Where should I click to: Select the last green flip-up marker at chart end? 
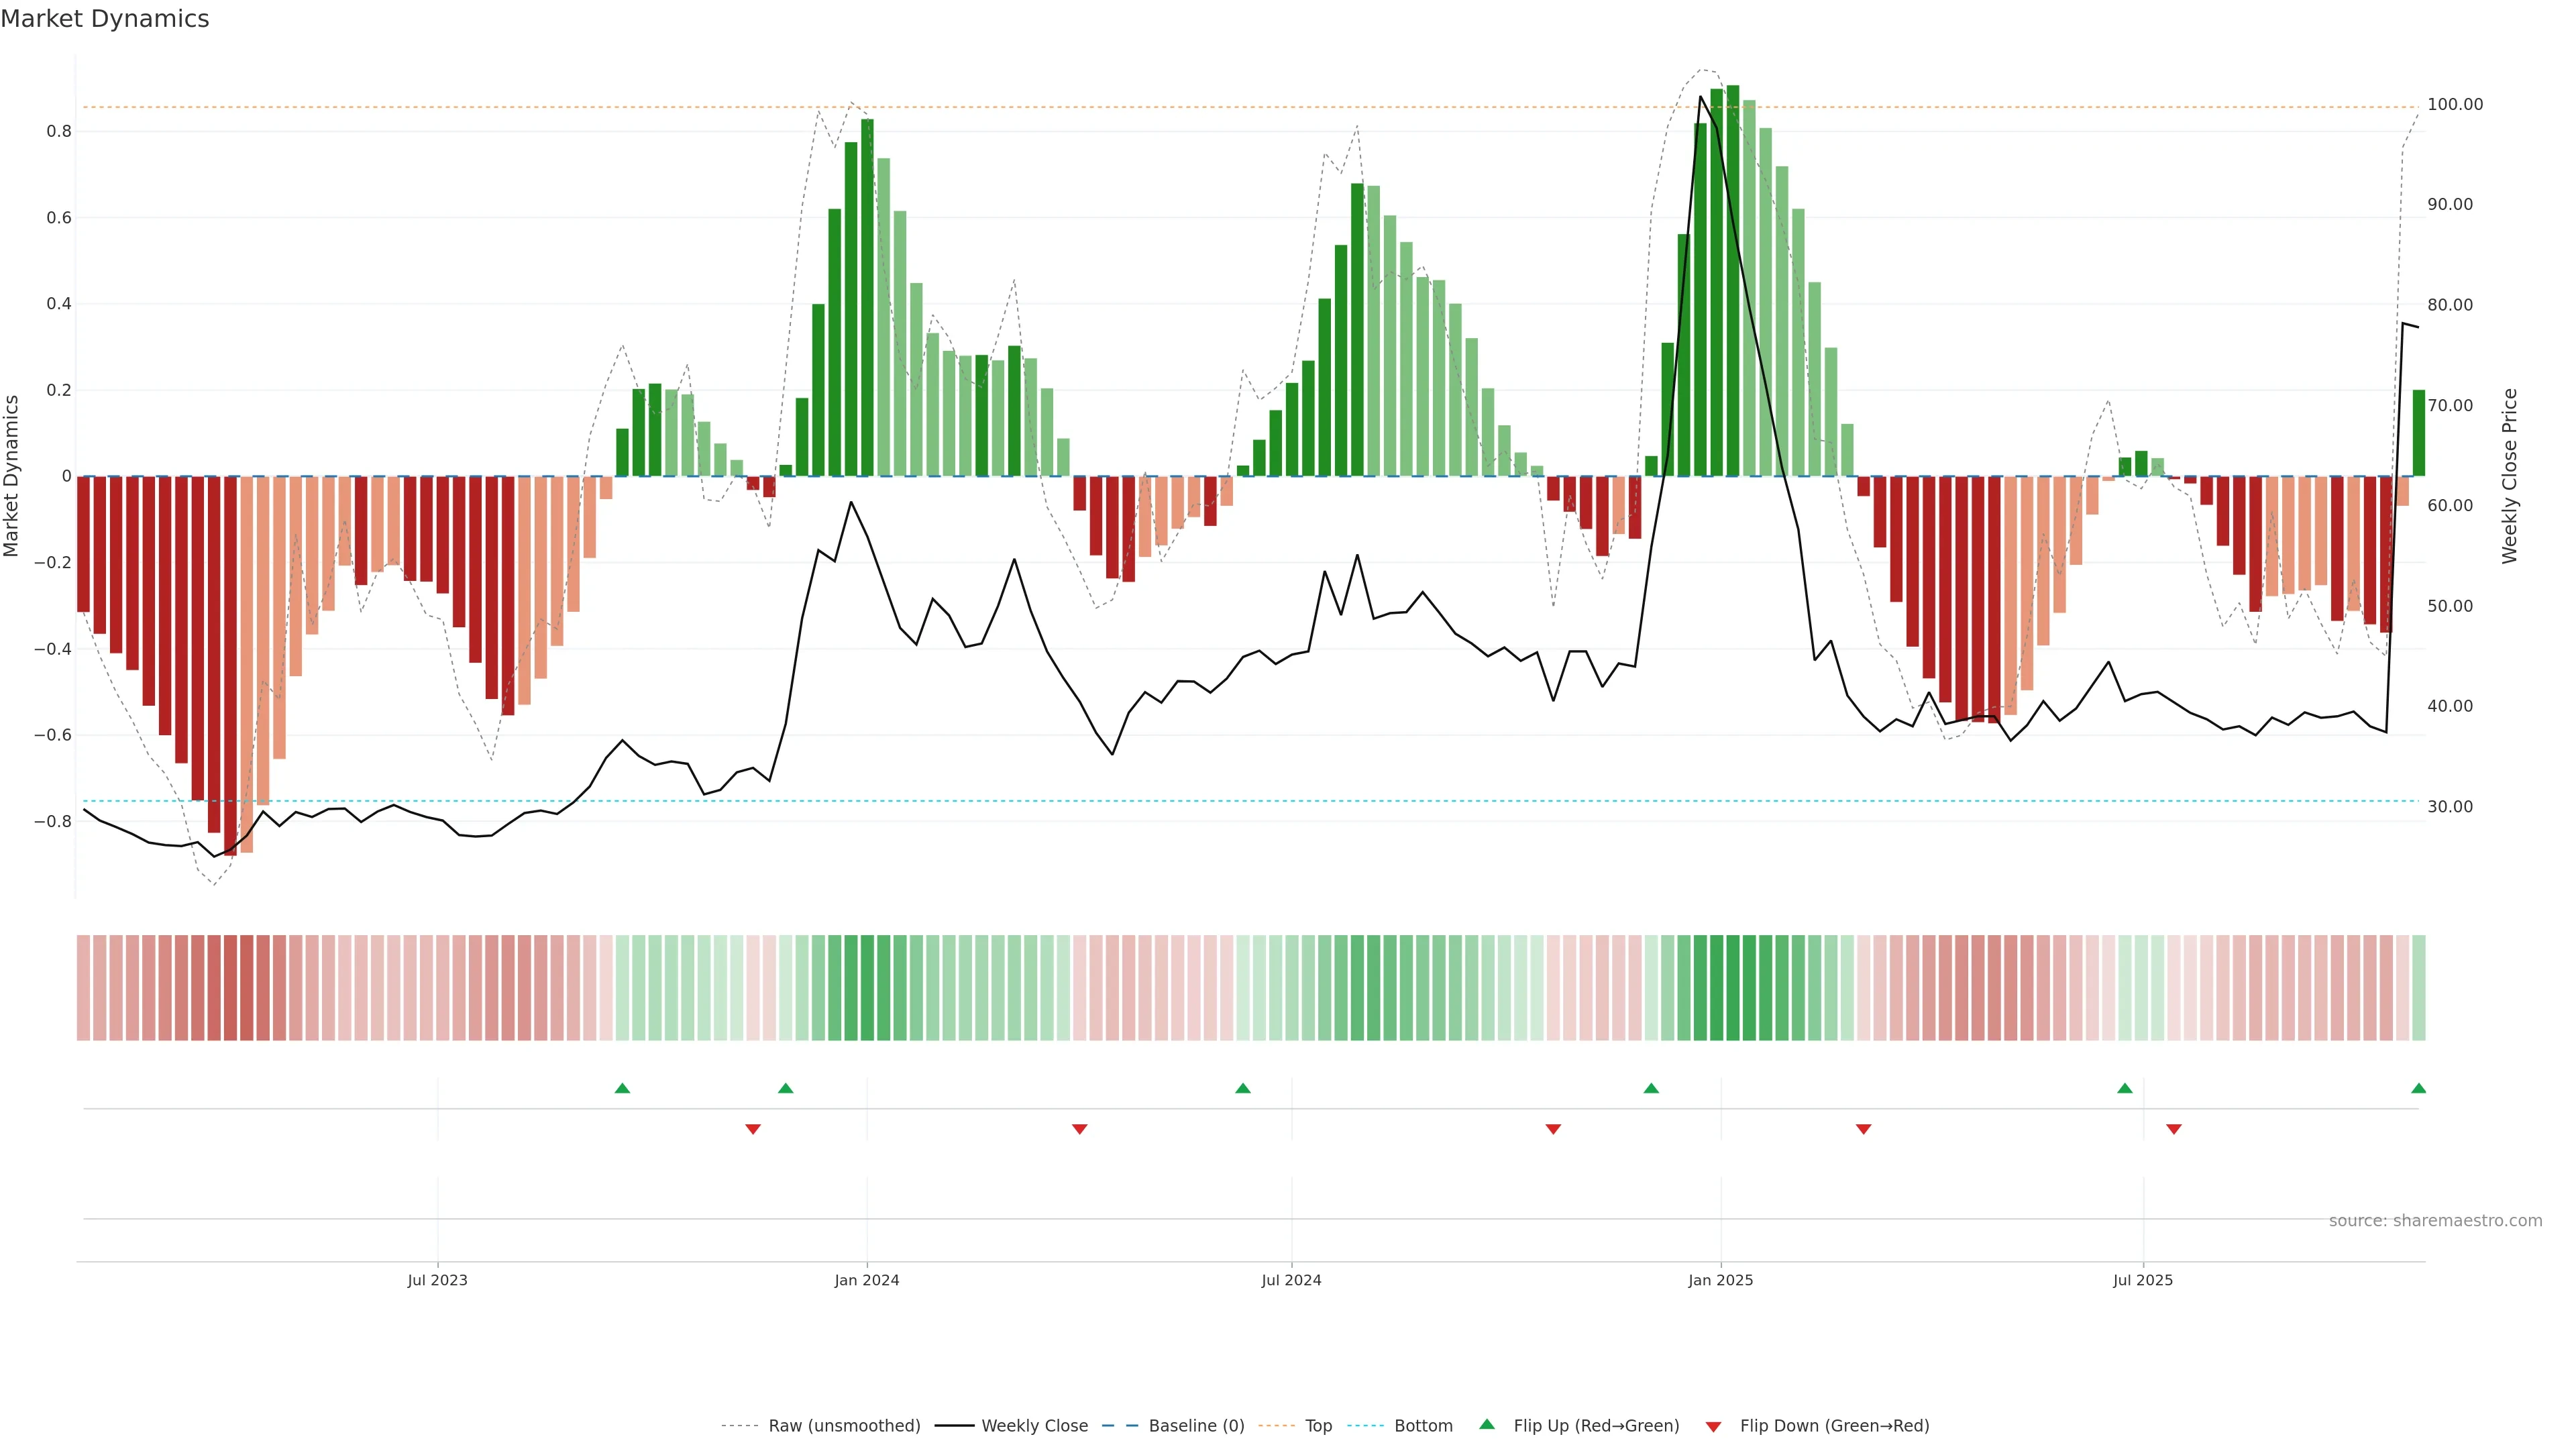[2418, 1088]
